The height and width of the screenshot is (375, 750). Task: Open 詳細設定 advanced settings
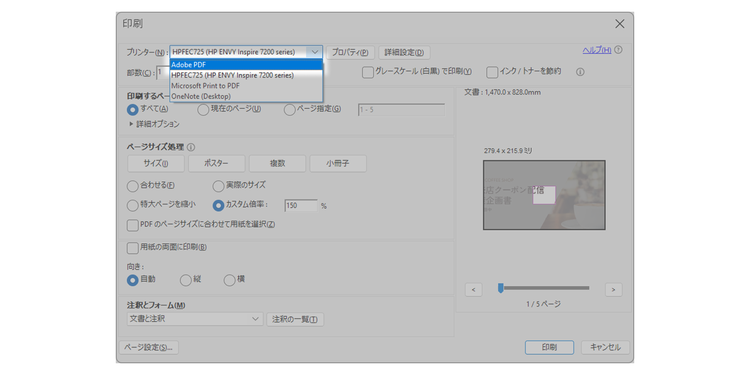tap(404, 52)
